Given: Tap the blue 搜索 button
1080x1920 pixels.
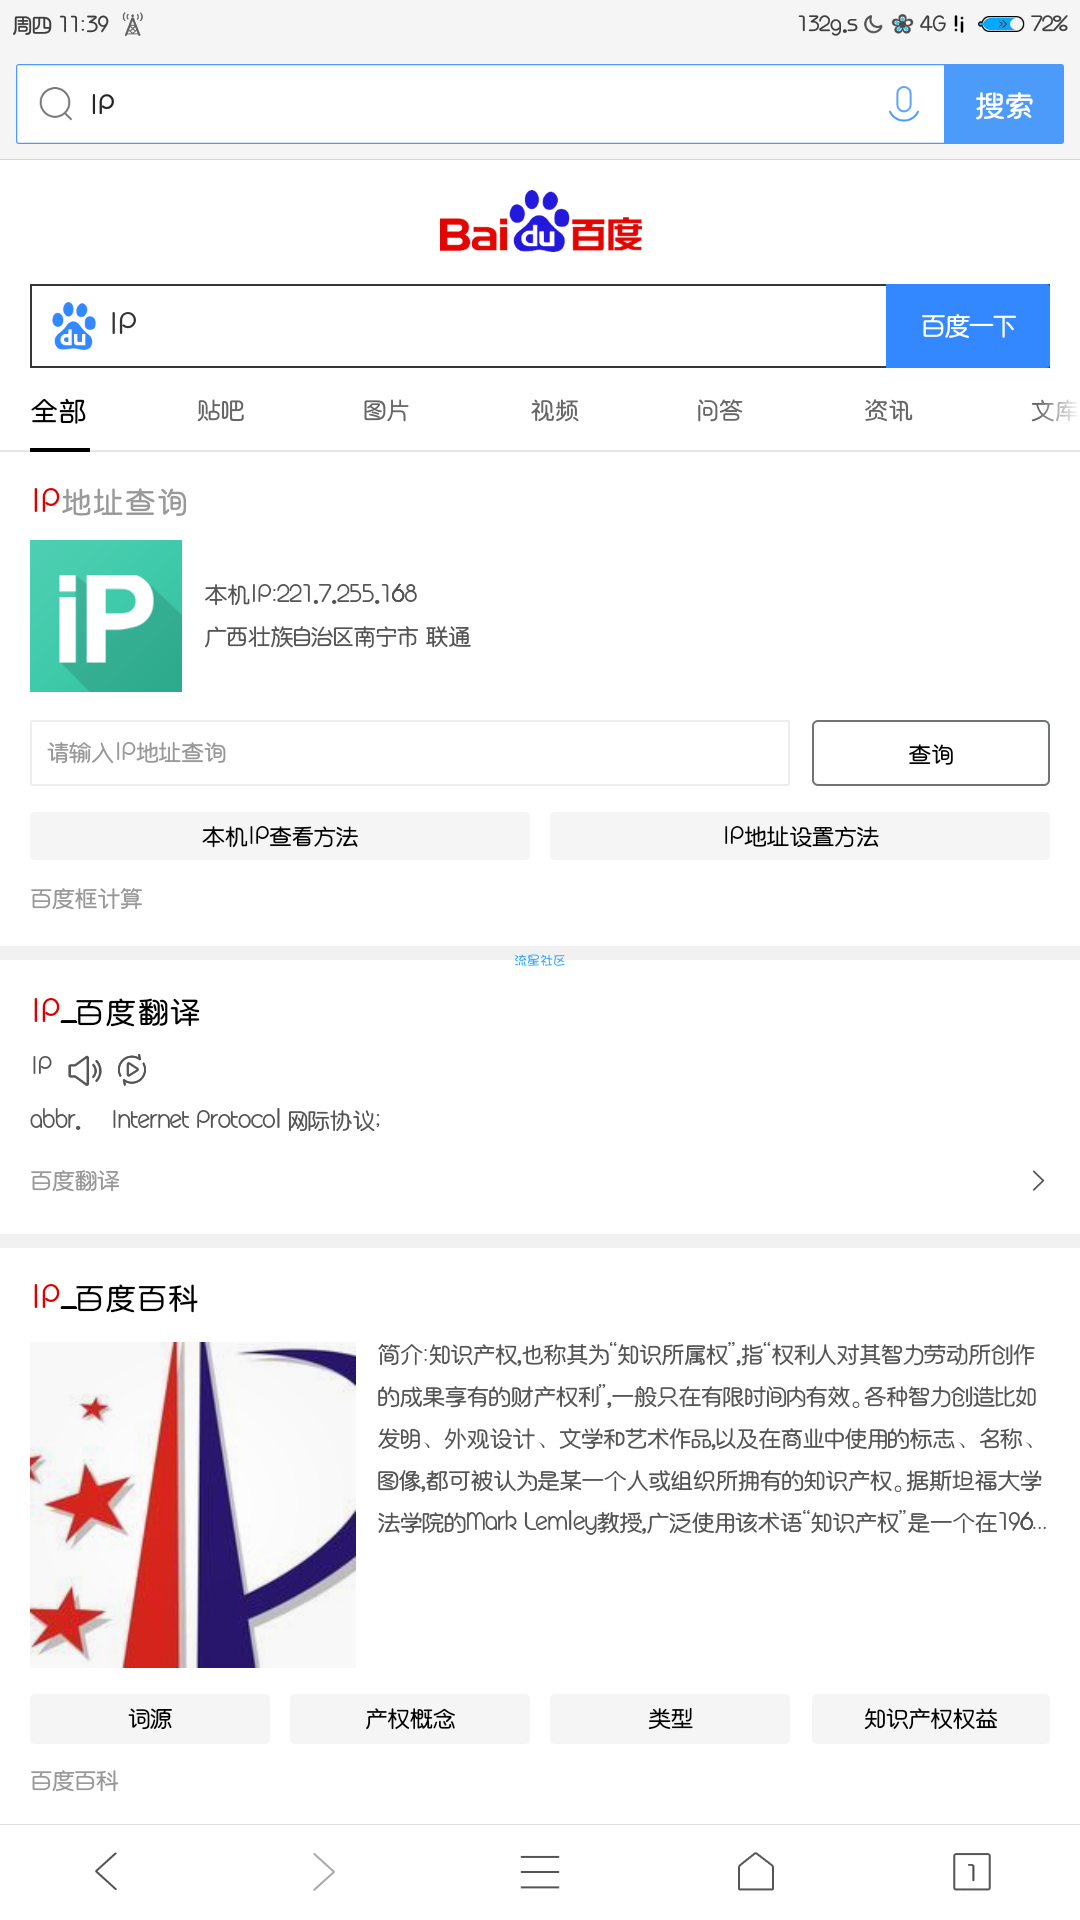Looking at the screenshot, I should click(x=1004, y=104).
